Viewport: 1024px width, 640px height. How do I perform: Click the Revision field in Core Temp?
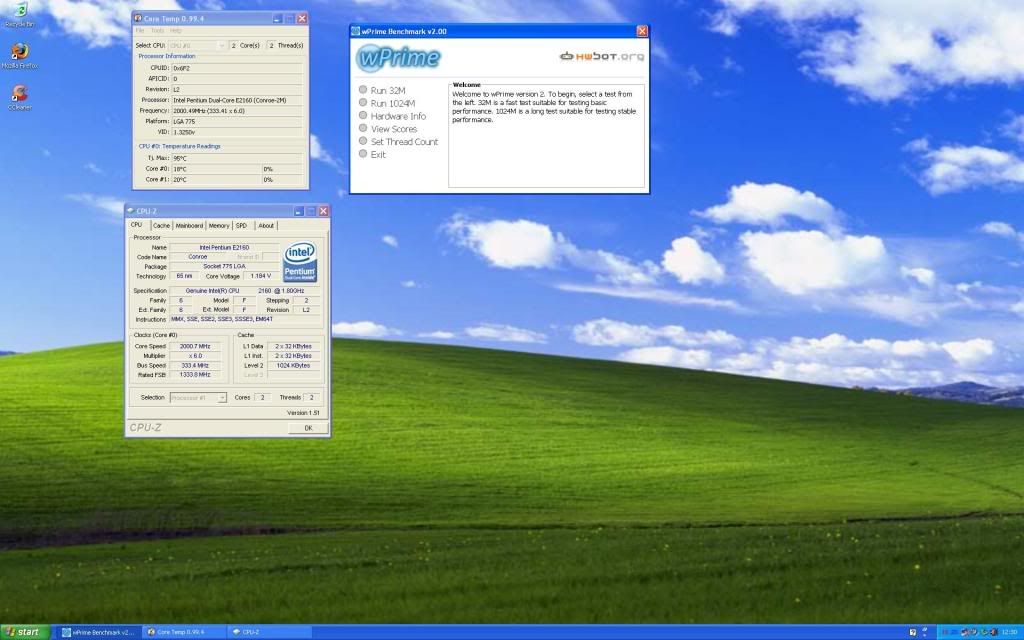(237, 89)
